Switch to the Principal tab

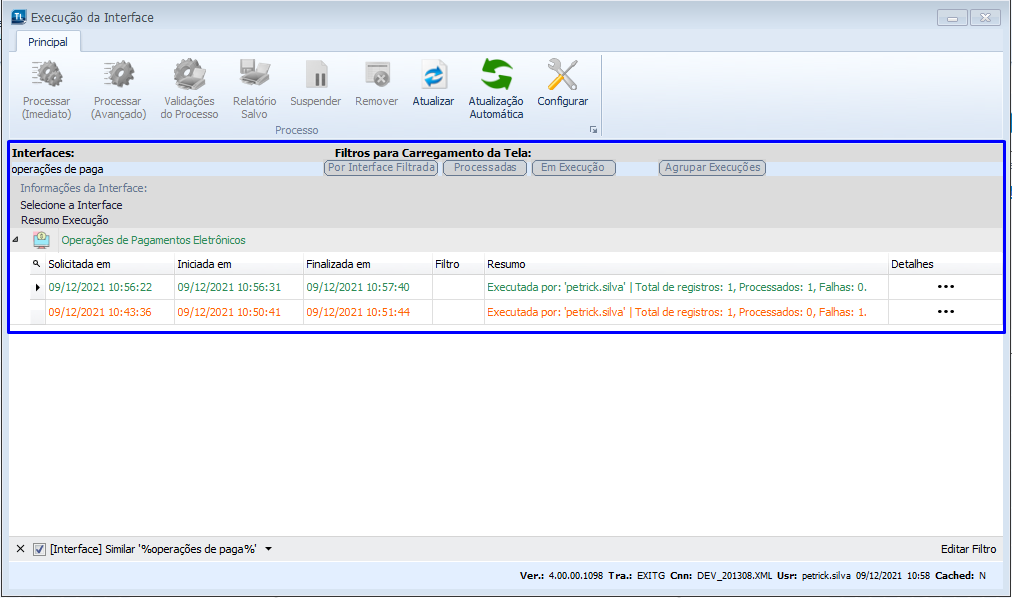(x=48, y=42)
